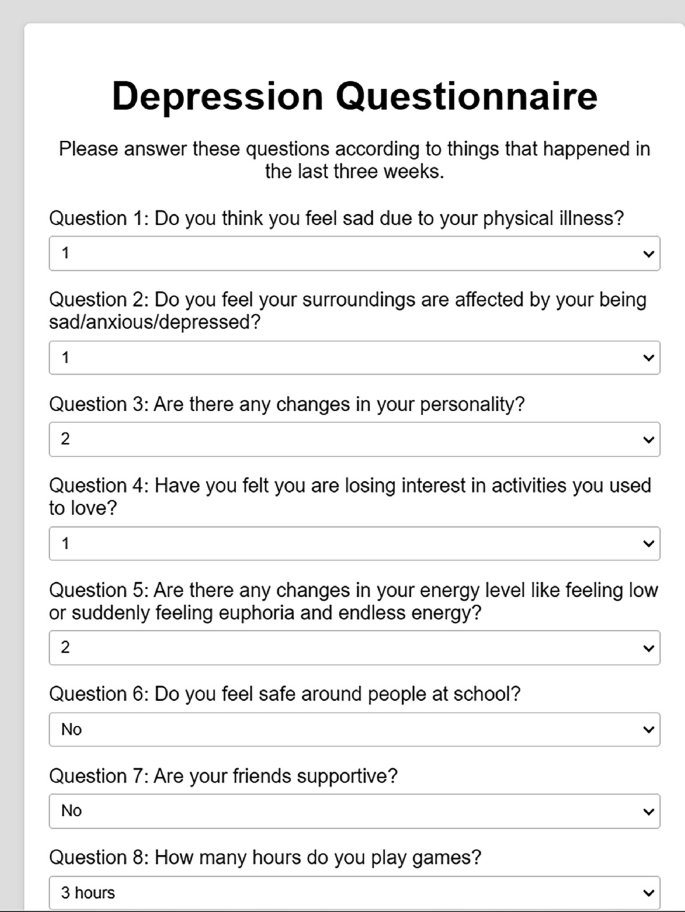Image resolution: width=685 pixels, height=912 pixels.
Task: Open the Question 7 supportive friends dropdown
Action: coord(354,810)
